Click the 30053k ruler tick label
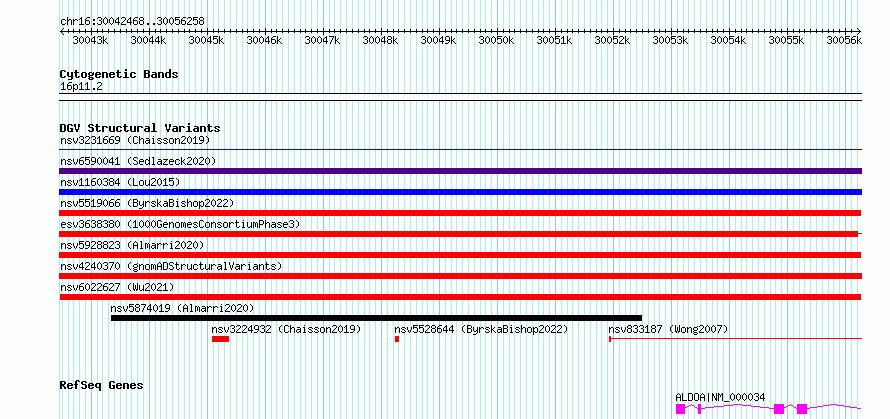 click(x=670, y=40)
